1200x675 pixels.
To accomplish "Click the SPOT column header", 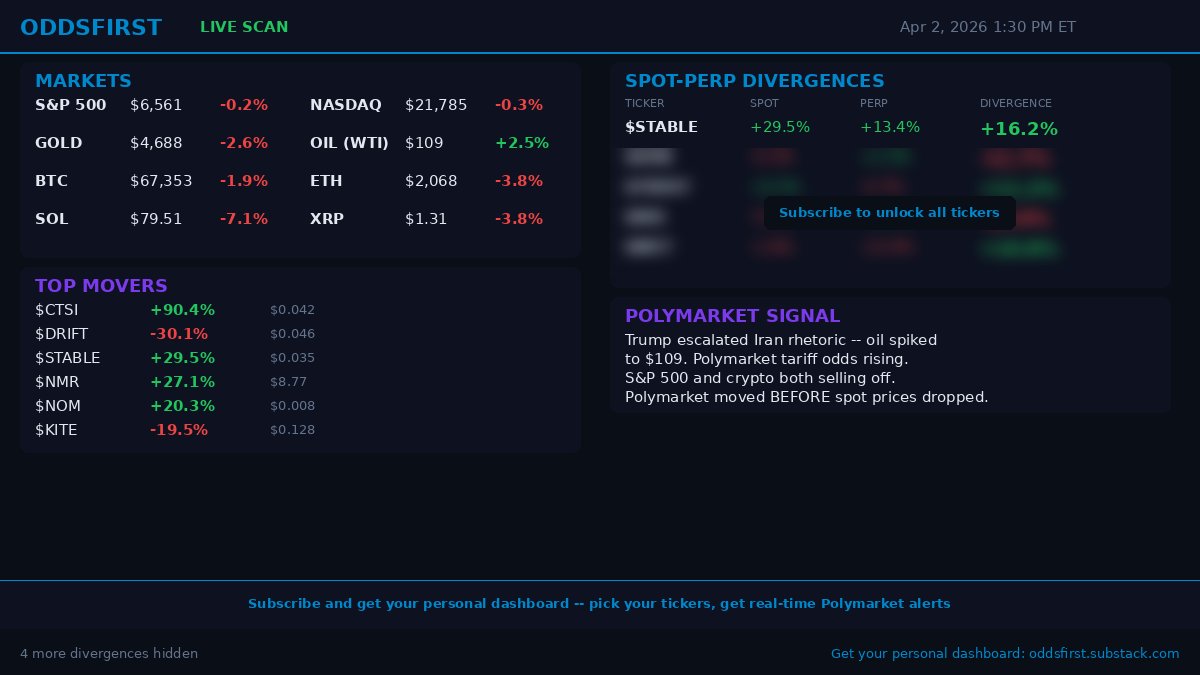I will (764, 103).
